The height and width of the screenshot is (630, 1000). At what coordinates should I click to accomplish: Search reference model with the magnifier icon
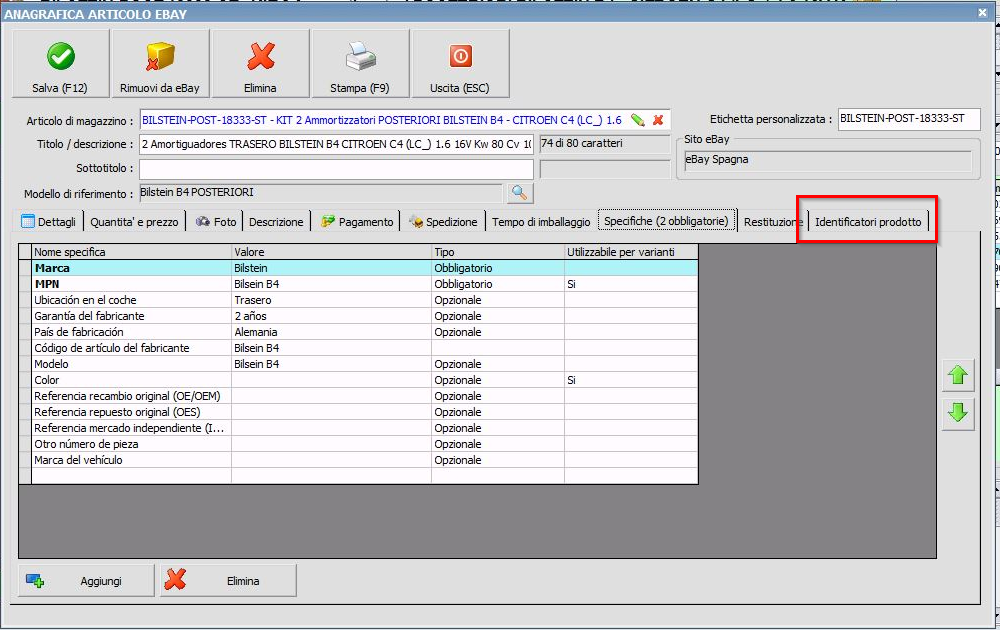click(521, 192)
